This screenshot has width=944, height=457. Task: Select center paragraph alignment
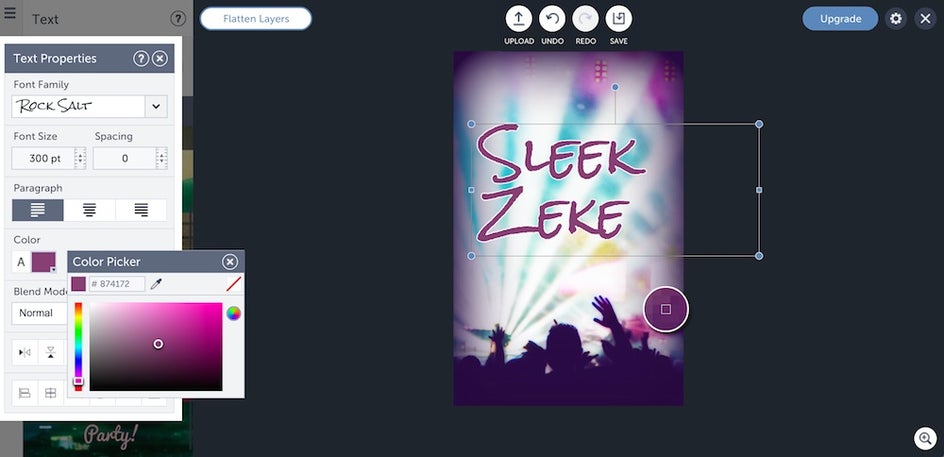(89, 210)
